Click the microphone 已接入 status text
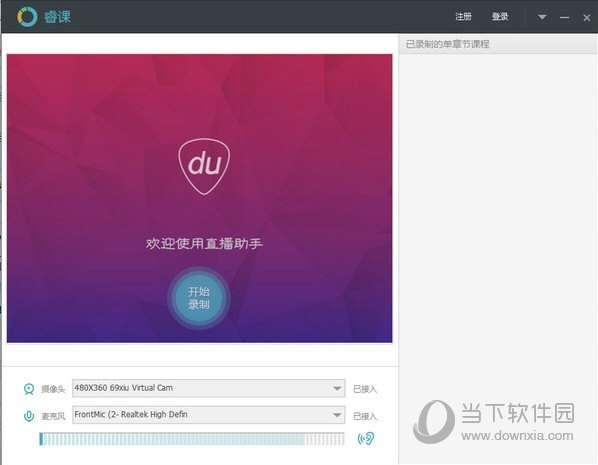Image resolution: width=598 pixels, height=465 pixels. [x=365, y=416]
